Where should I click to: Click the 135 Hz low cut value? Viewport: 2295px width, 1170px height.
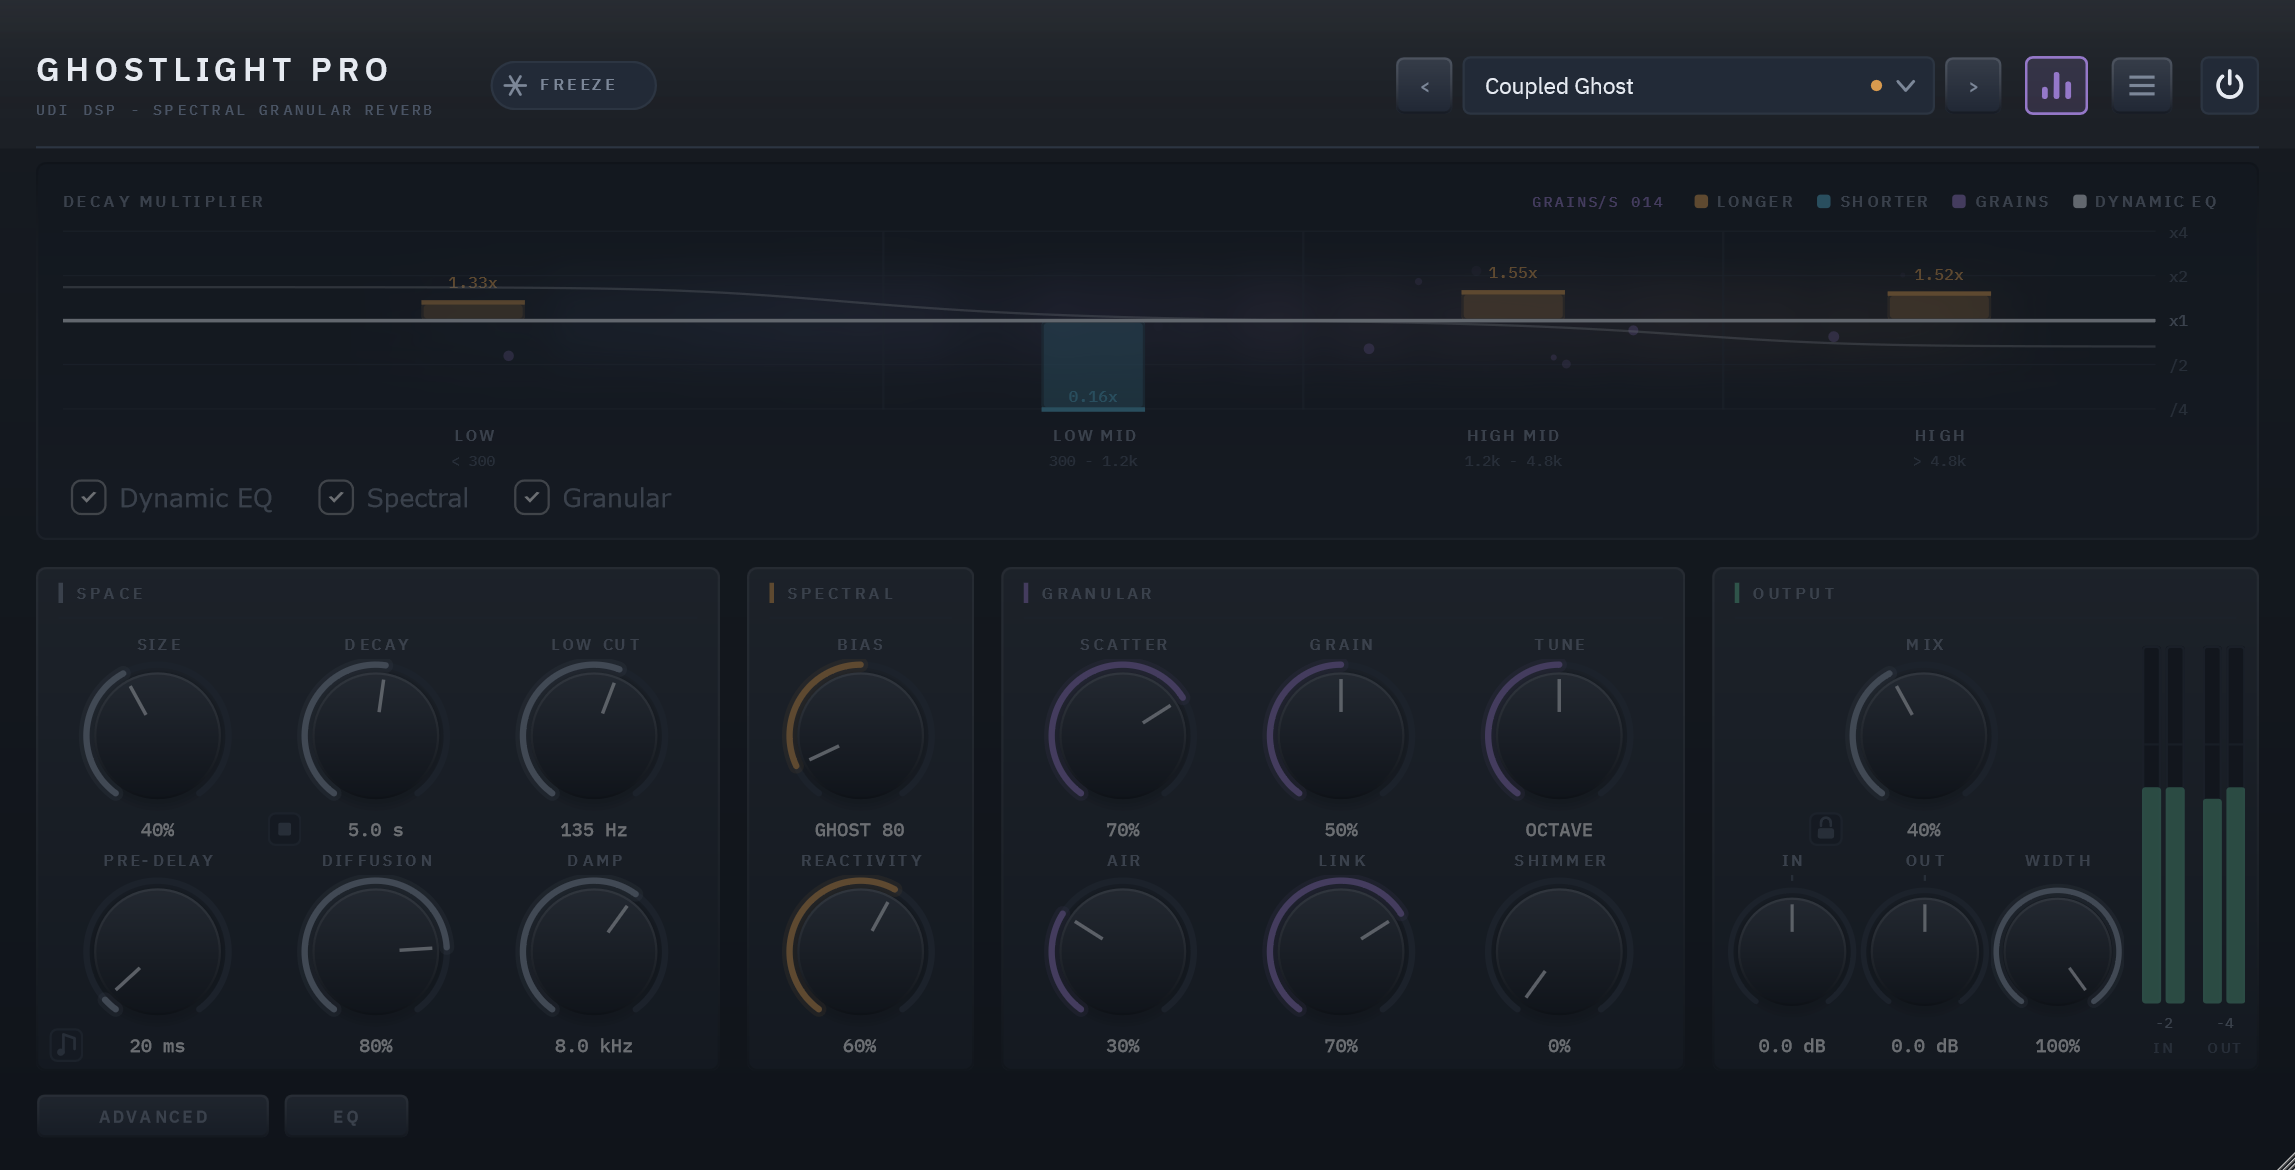(x=593, y=830)
